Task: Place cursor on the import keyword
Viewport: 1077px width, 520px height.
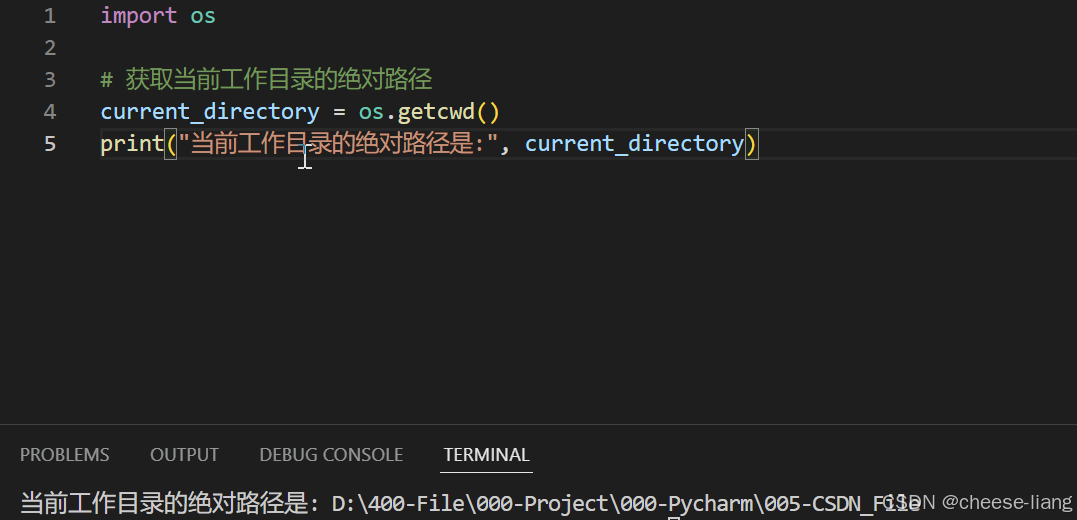Action: point(138,16)
